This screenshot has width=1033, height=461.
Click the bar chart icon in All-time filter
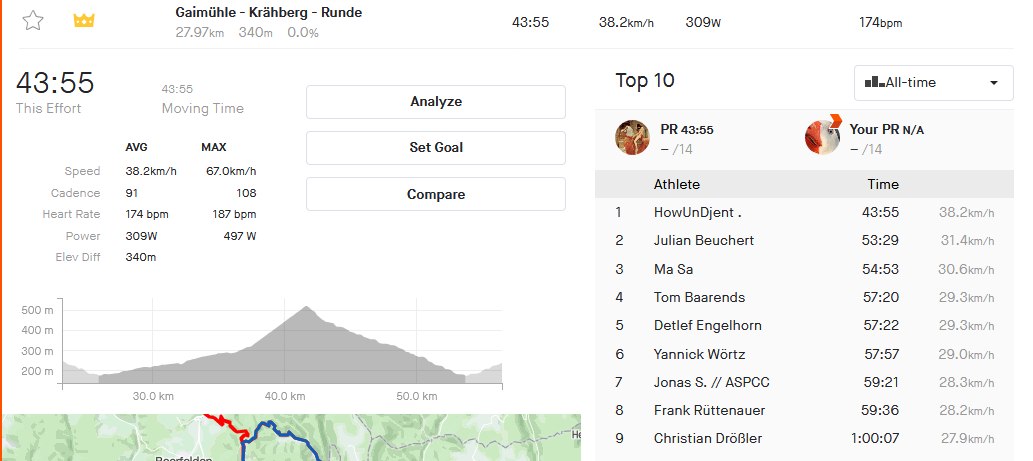click(874, 82)
